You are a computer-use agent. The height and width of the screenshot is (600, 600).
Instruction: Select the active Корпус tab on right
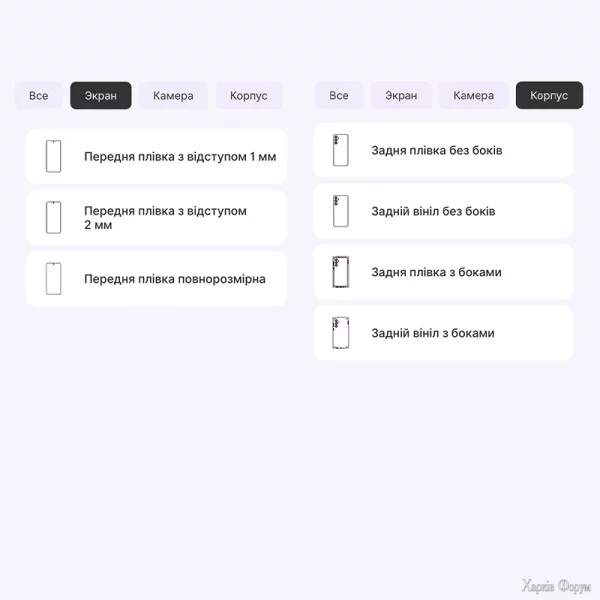[549, 96]
